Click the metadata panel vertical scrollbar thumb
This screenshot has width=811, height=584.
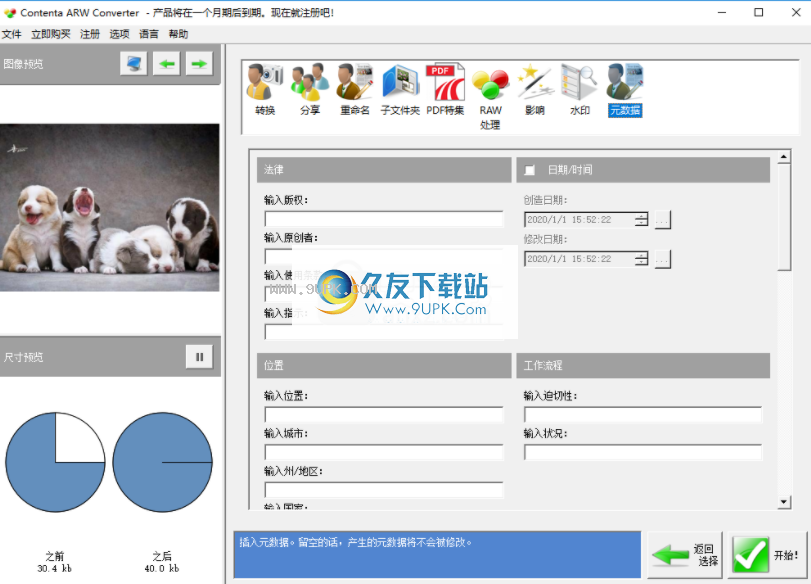coord(784,217)
